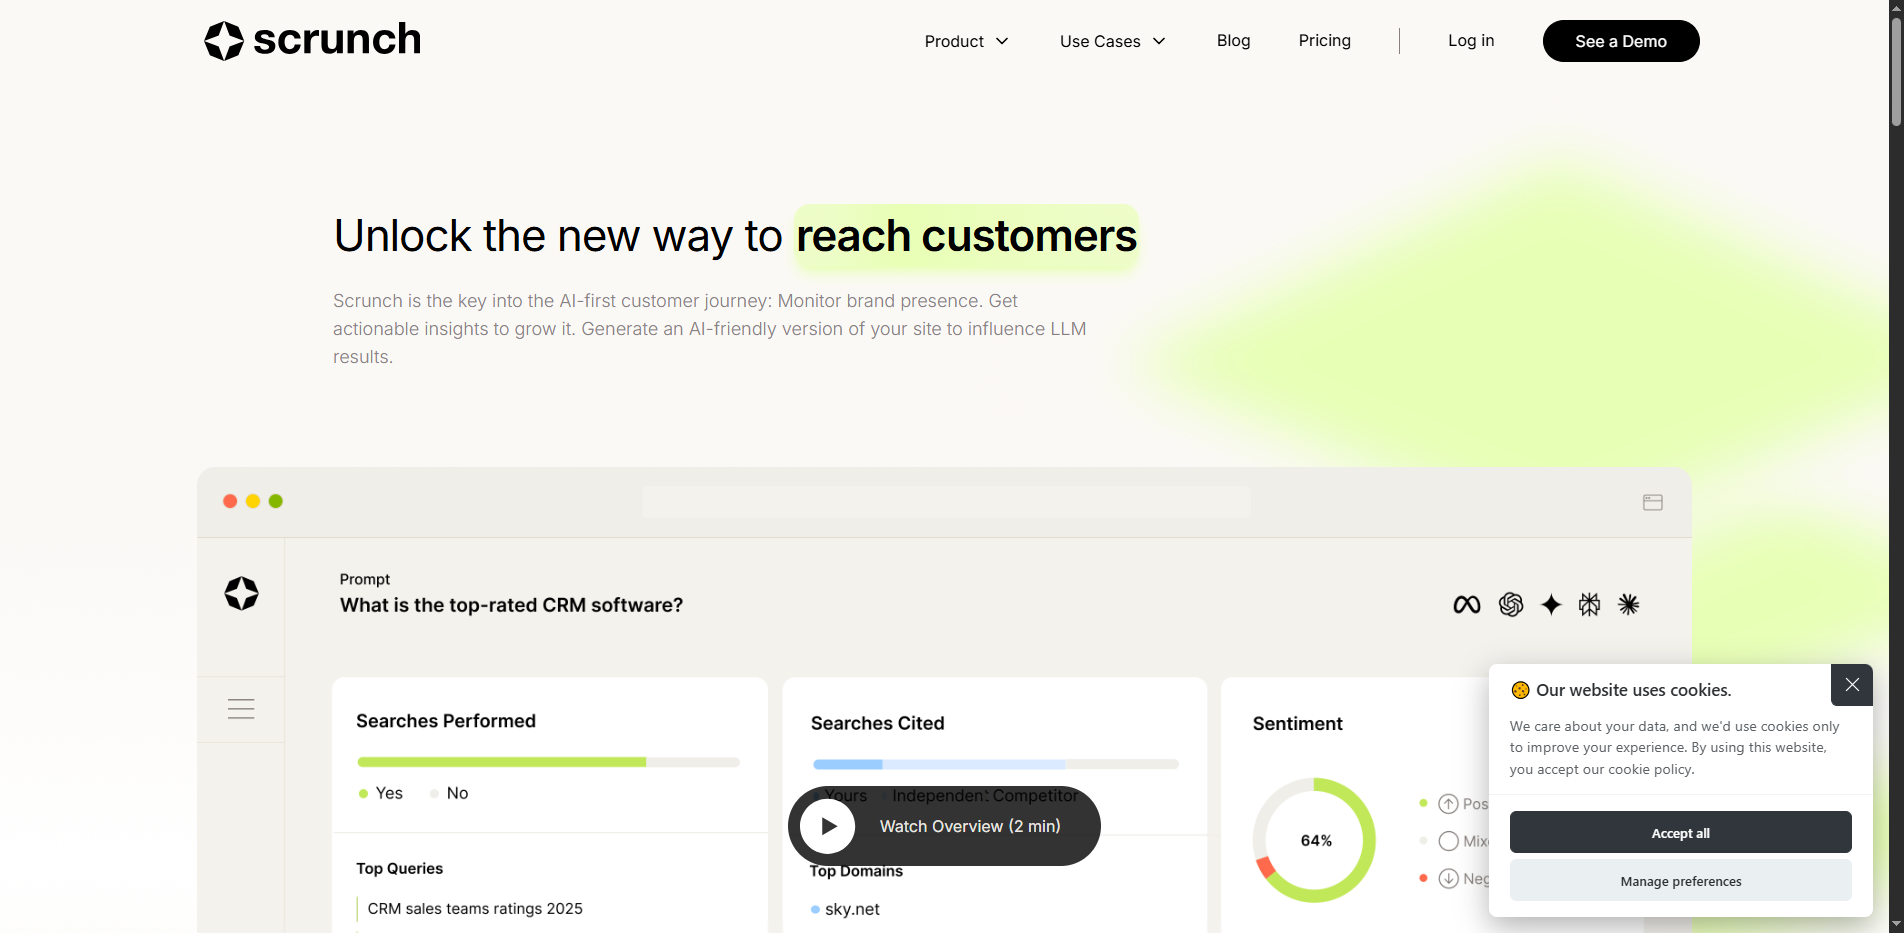Expand the Product dropdown menu
Viewport: 1904px width, 933px height.
point(966,41)
